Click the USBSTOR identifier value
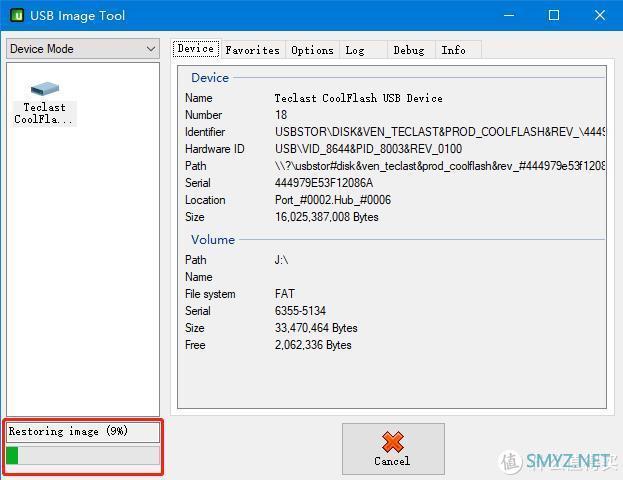The image size is (623, 480). 440,132
